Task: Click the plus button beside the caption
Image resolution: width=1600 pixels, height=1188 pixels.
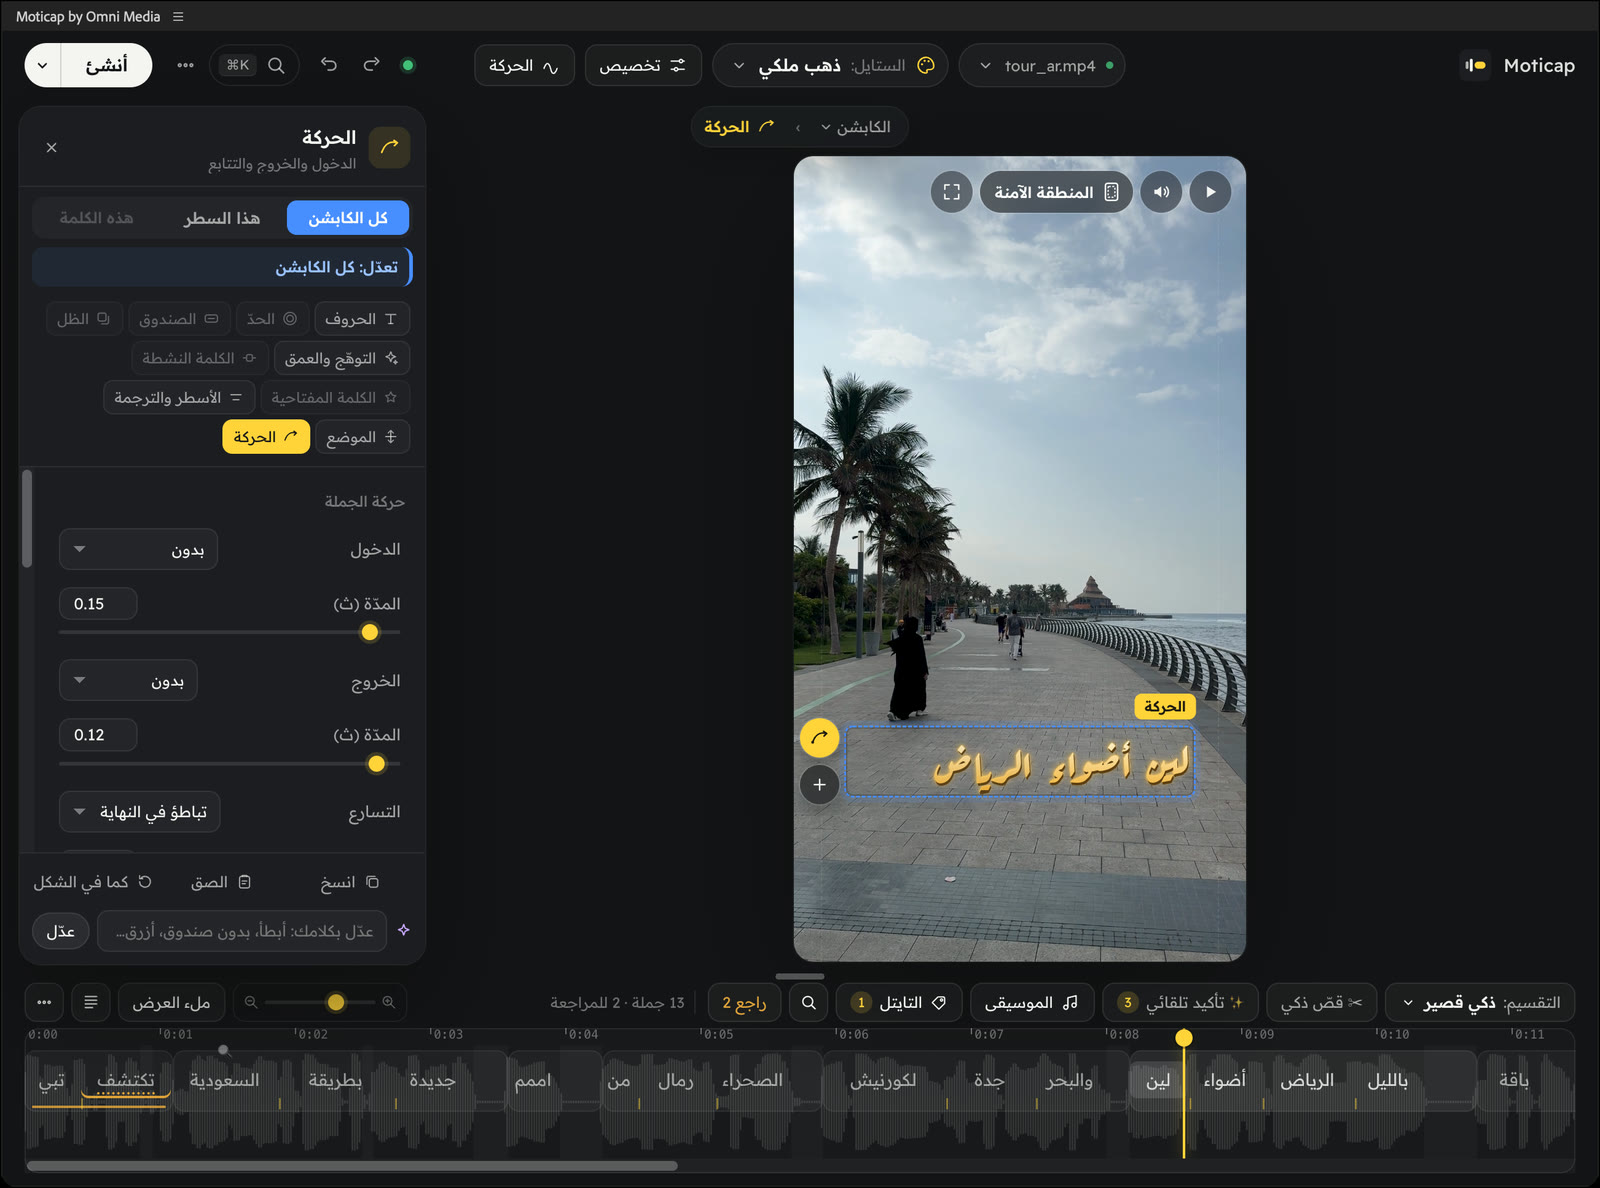Action: pyautogui.click(x=819, y=785)
